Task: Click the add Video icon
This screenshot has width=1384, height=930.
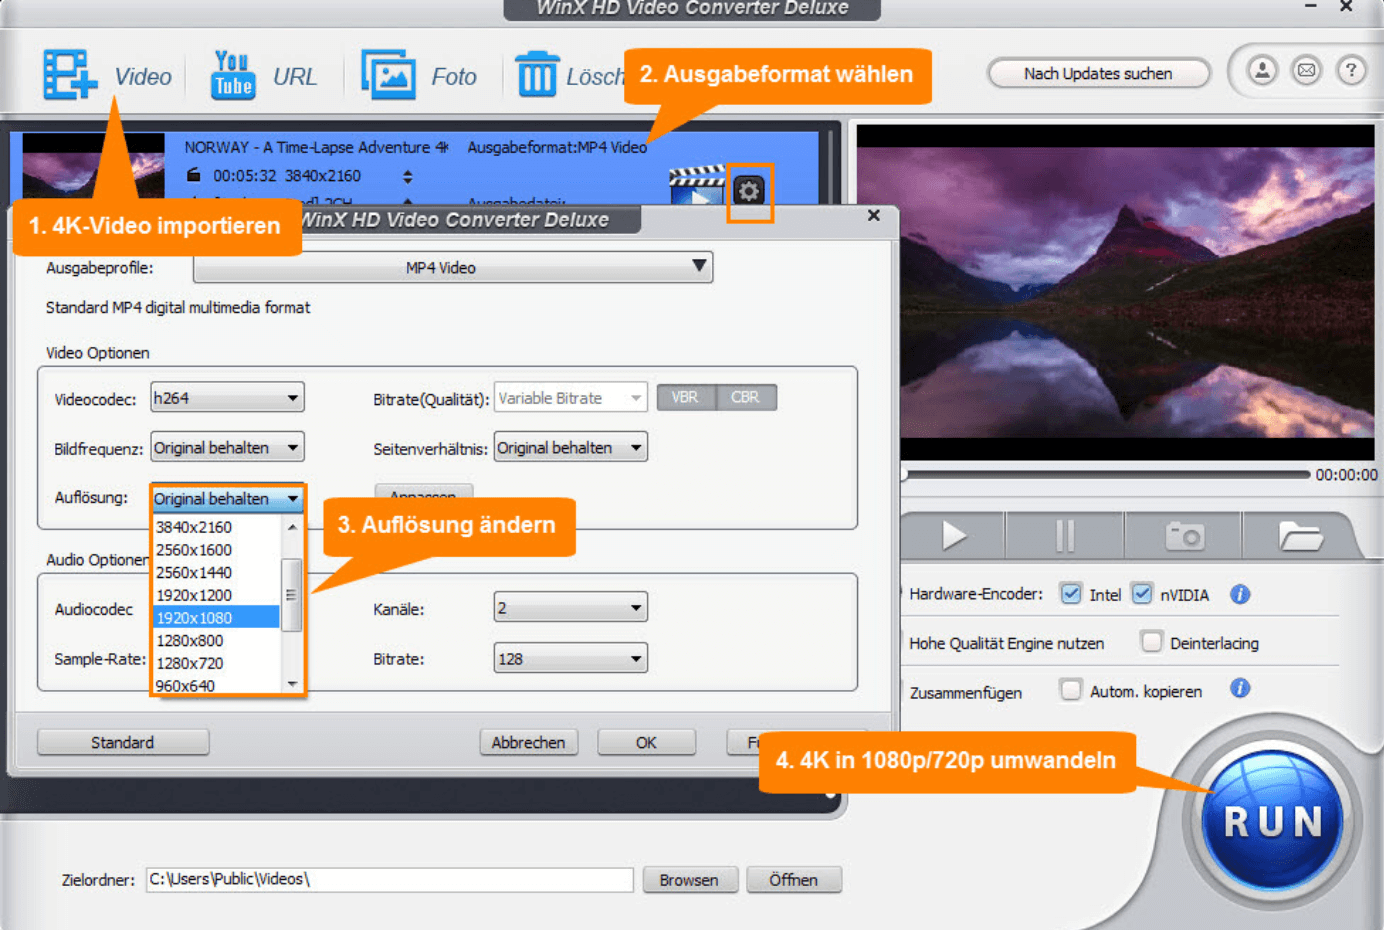Action: [x=70, y=74]
